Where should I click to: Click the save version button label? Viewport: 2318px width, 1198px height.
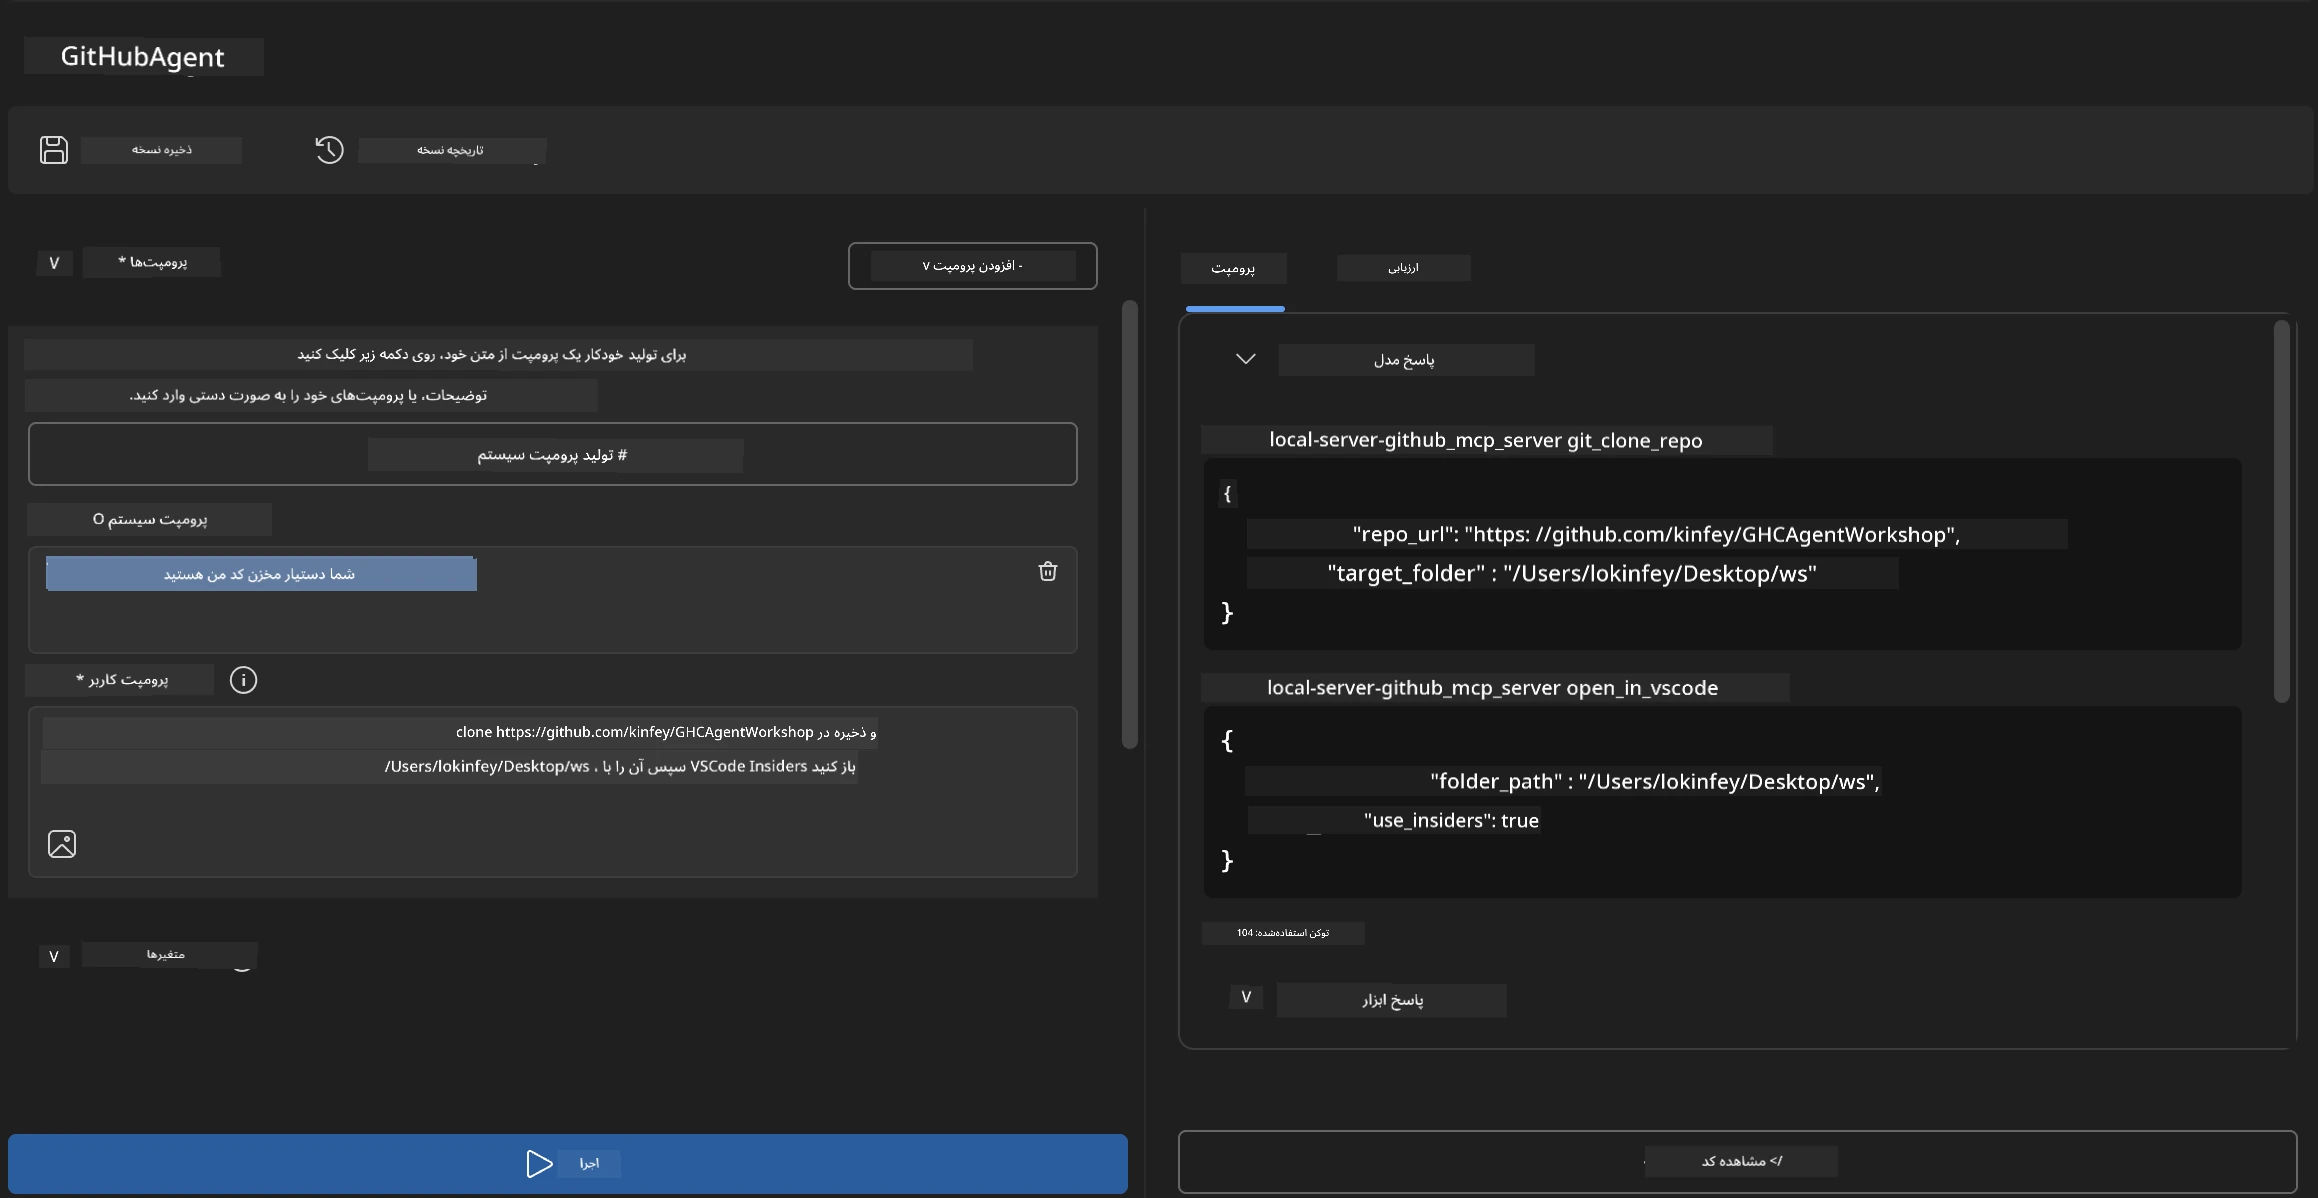(x=161, y=150)
